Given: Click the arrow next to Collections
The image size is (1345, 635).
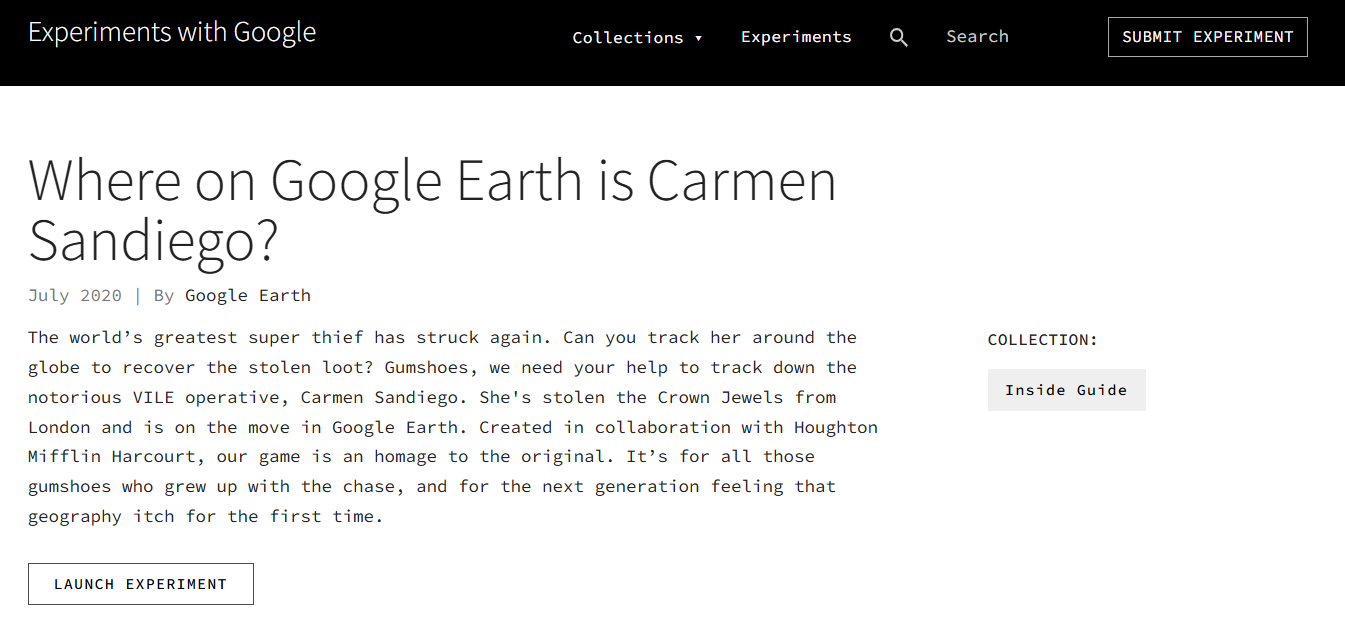Looking at the screenshot, I should (698, 39).
